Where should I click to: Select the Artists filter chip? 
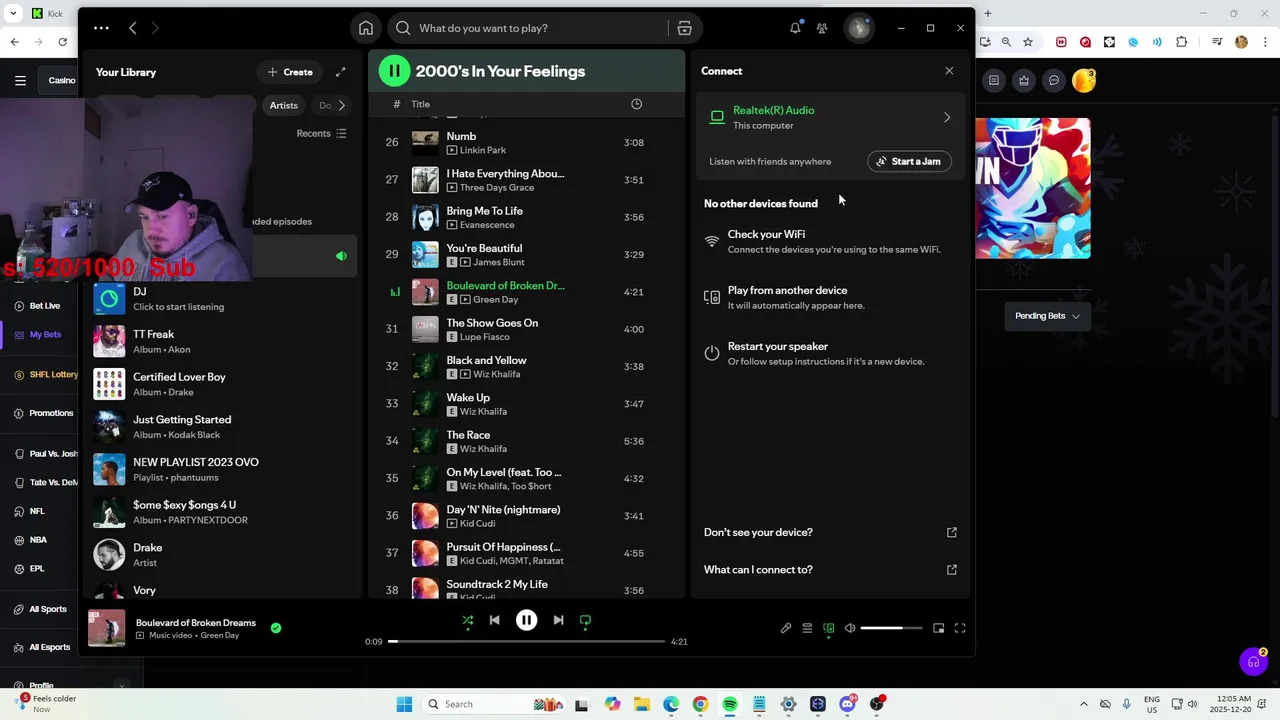(x=283, y=105)
